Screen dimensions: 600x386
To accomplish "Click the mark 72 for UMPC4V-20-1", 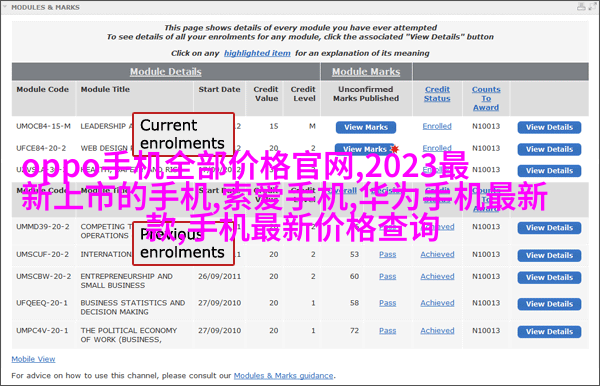I will pyautogui.click(x=354, y=331).
